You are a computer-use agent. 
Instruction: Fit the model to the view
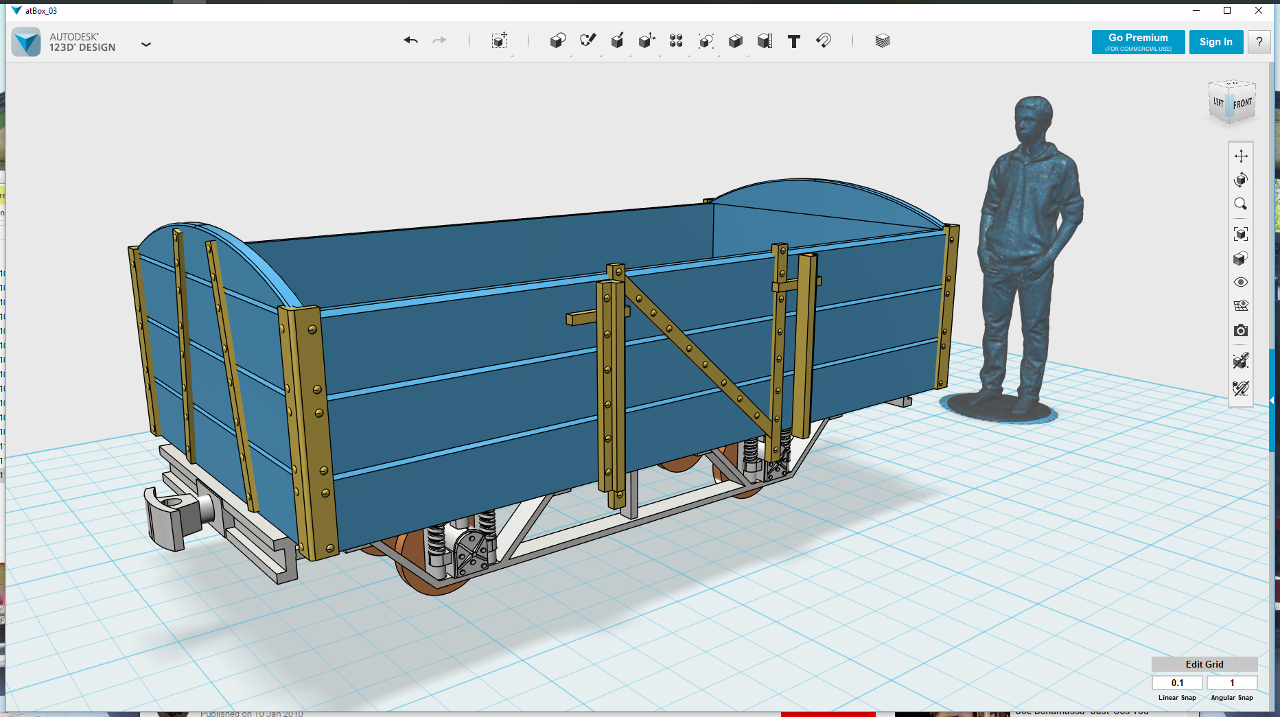click(1241, 234)
